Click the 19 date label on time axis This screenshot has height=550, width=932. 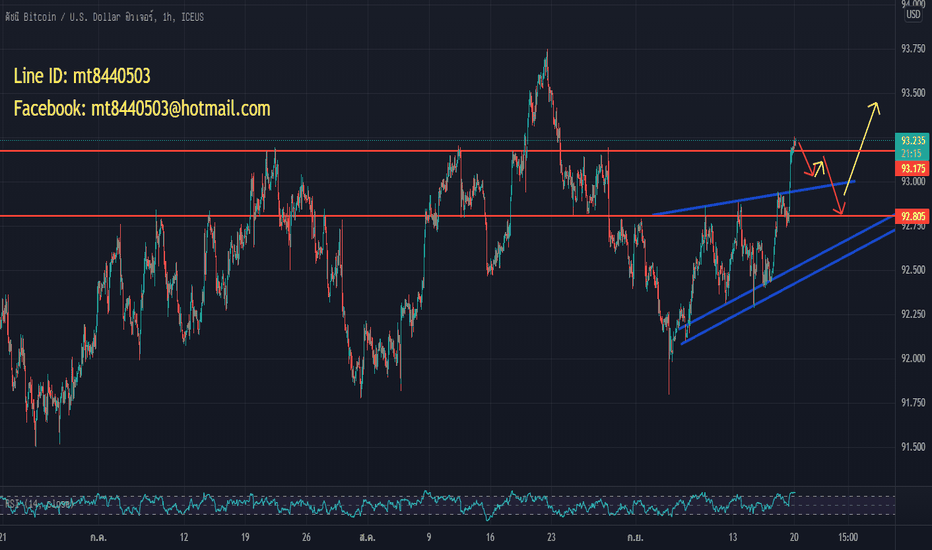tap(245, 537)
